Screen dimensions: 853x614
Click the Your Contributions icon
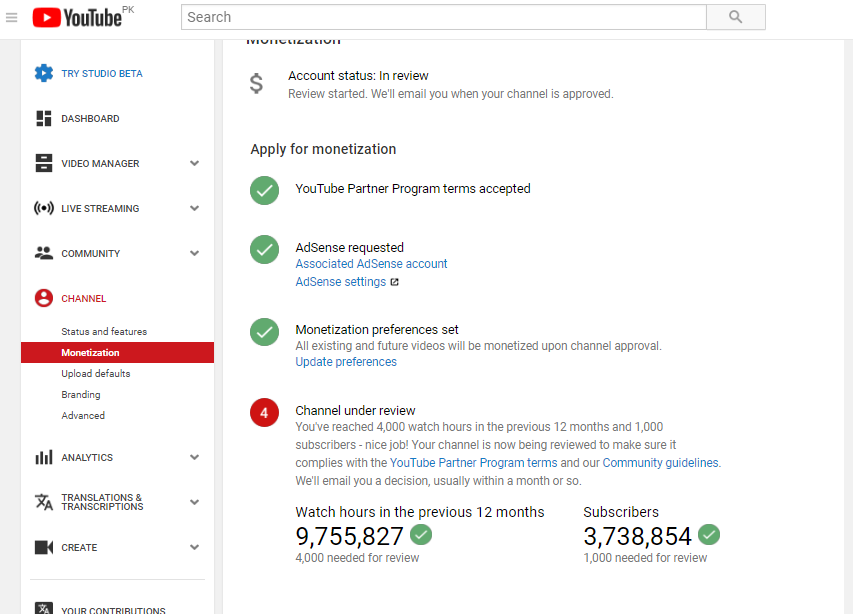tap(44, 608)
